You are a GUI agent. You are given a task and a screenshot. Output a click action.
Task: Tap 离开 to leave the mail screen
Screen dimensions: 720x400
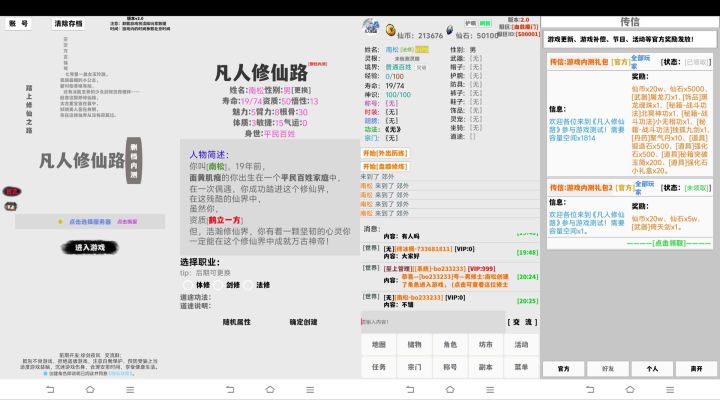pyautogui.click(x=696, y=369)
